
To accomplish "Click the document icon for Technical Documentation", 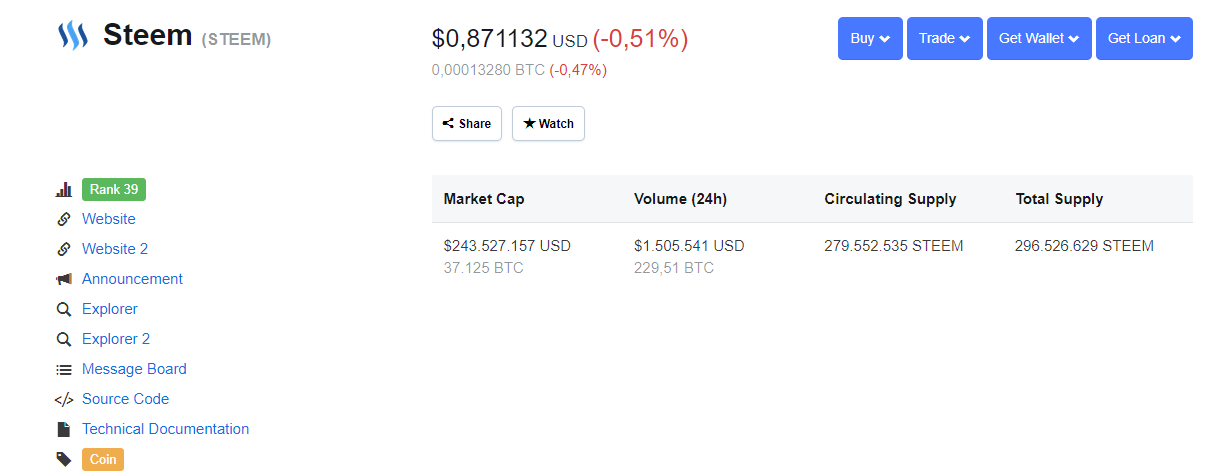I will point(64,429).
